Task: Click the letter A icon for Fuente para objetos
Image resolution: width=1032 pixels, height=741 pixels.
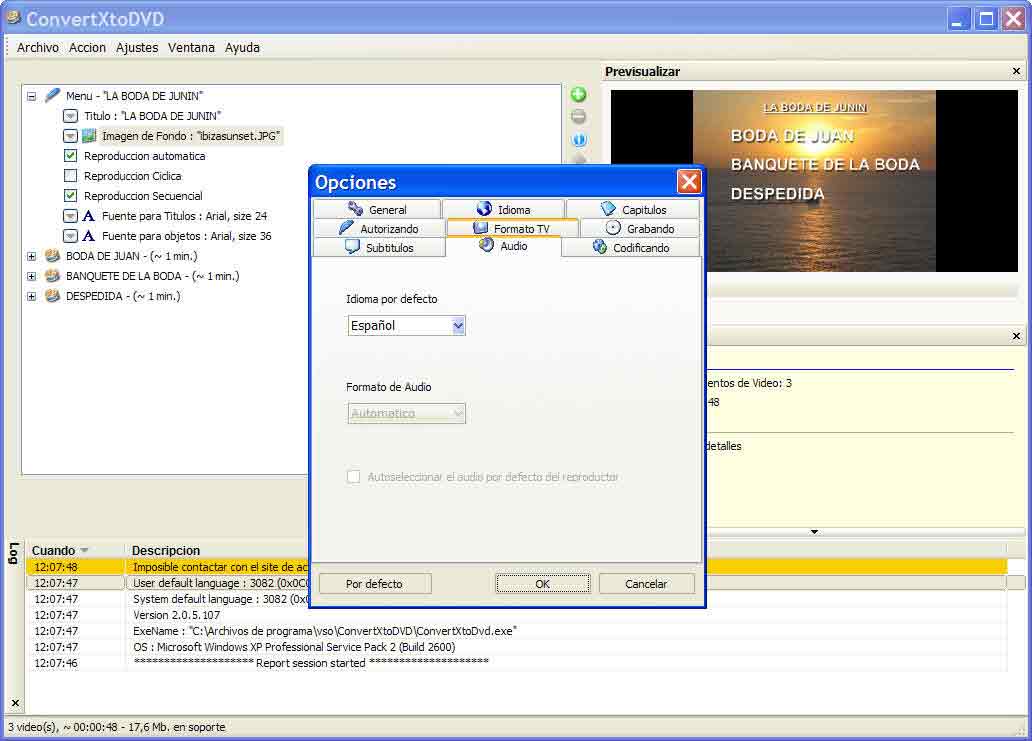Action: point(88,236)
